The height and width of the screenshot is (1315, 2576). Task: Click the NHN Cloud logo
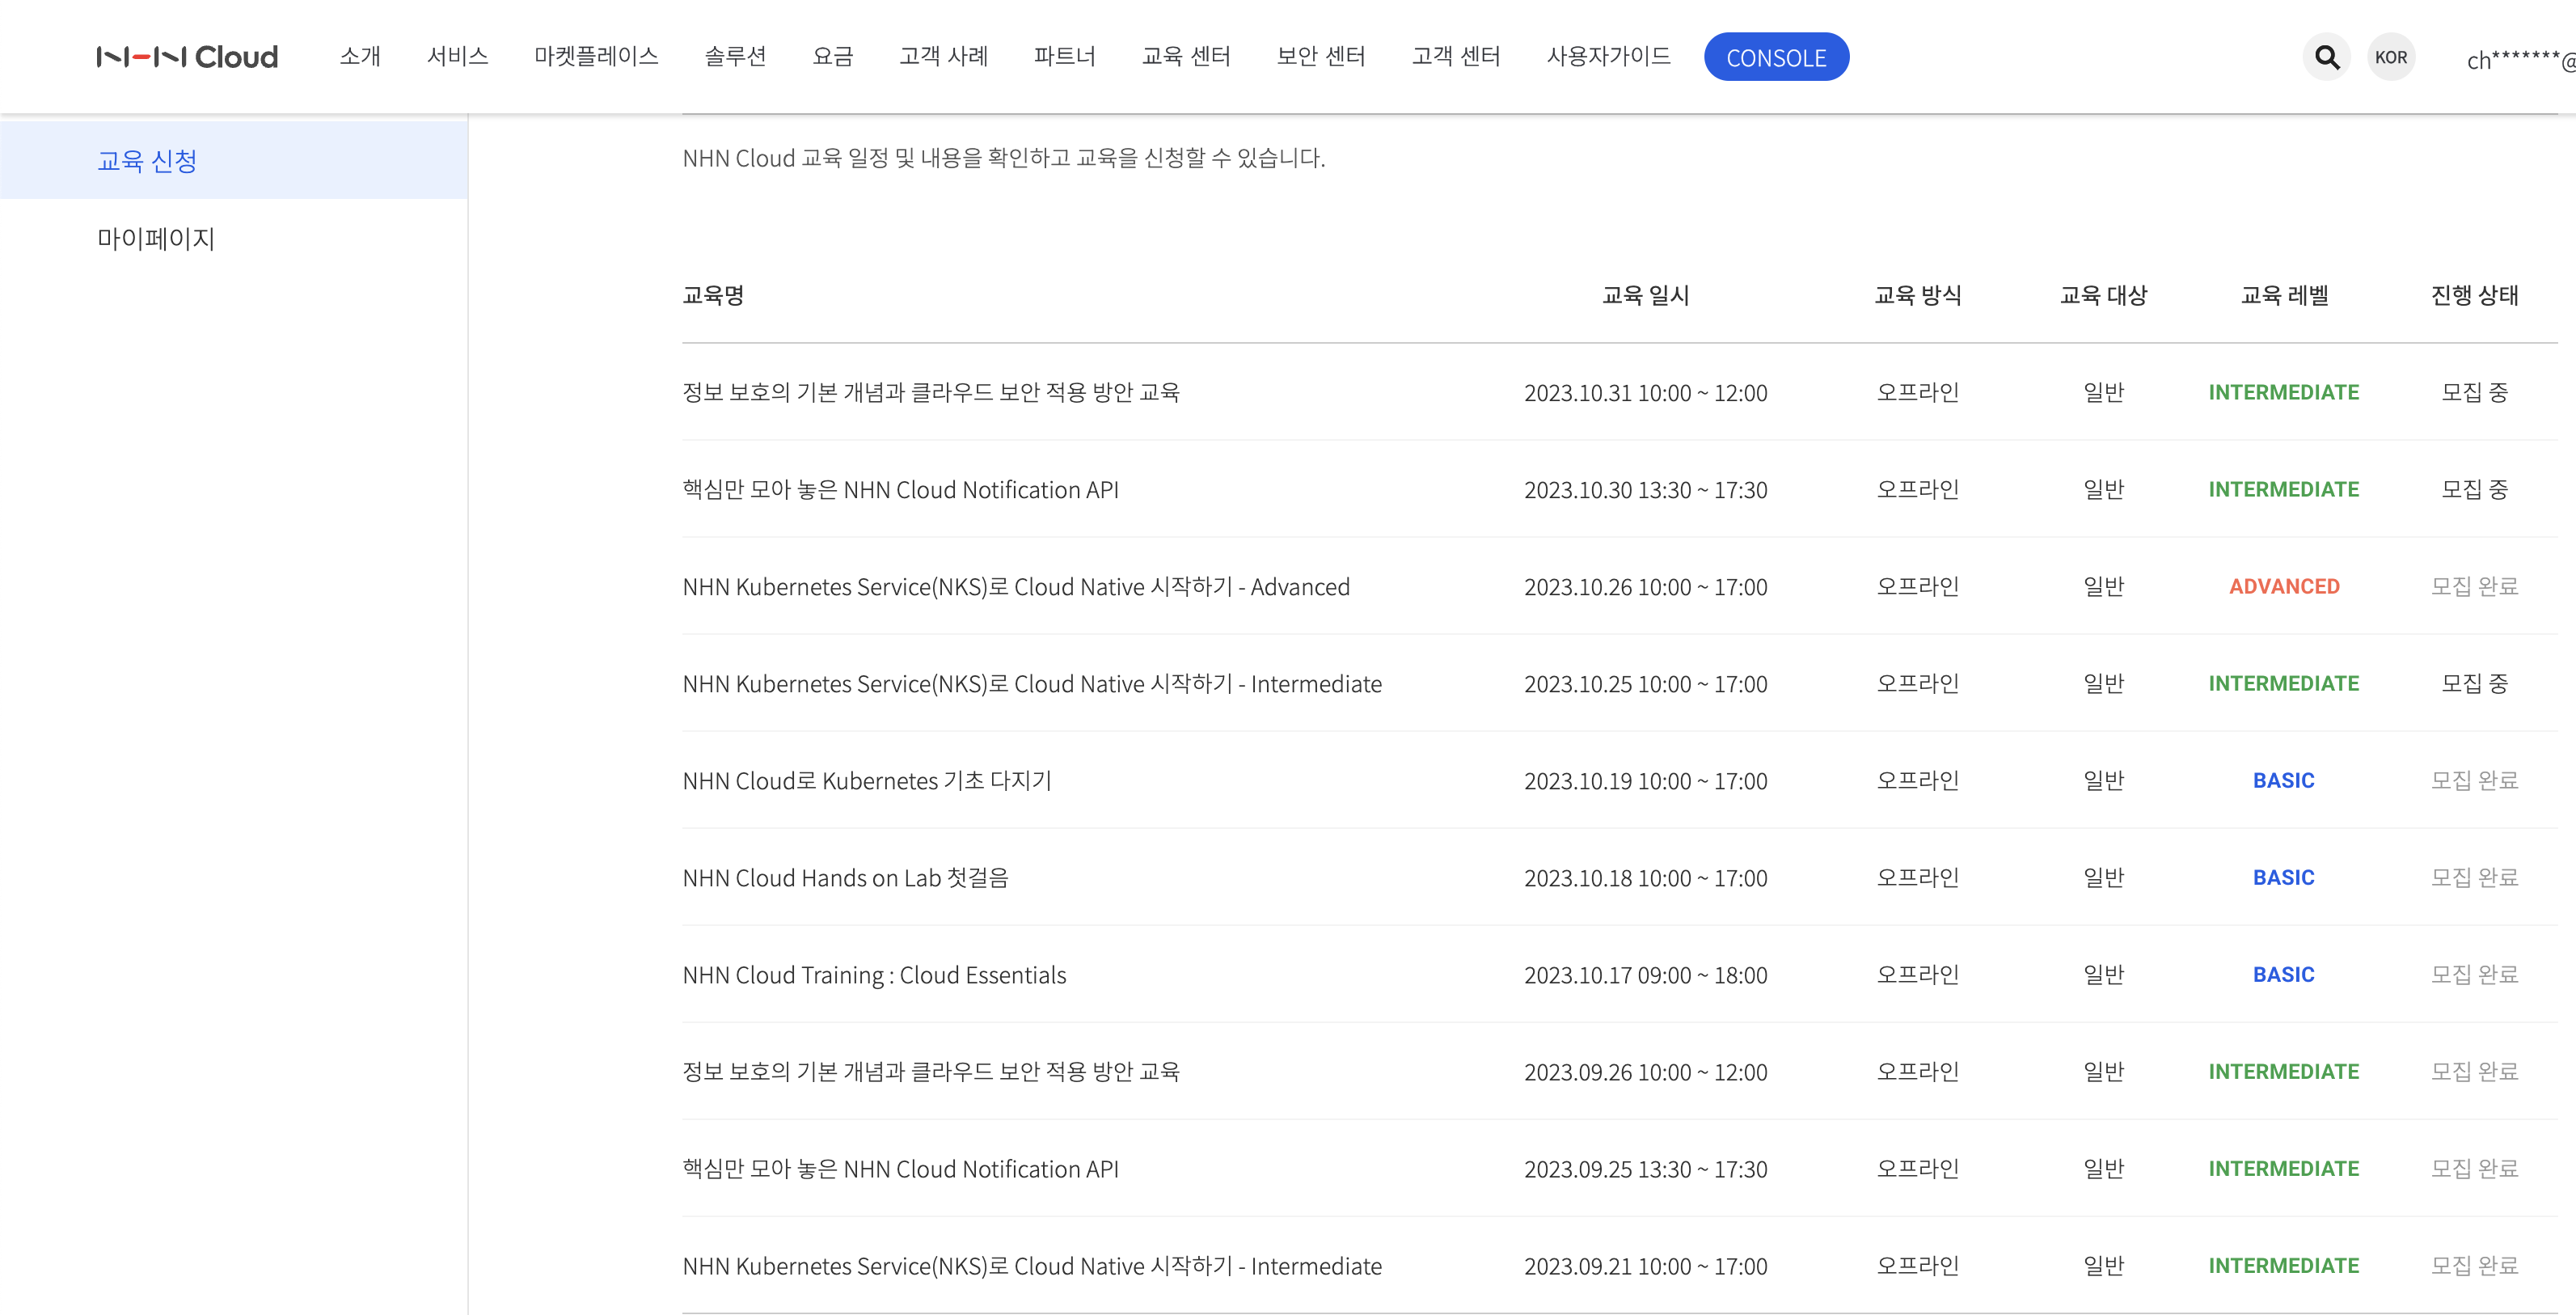(x=187, y=57)
